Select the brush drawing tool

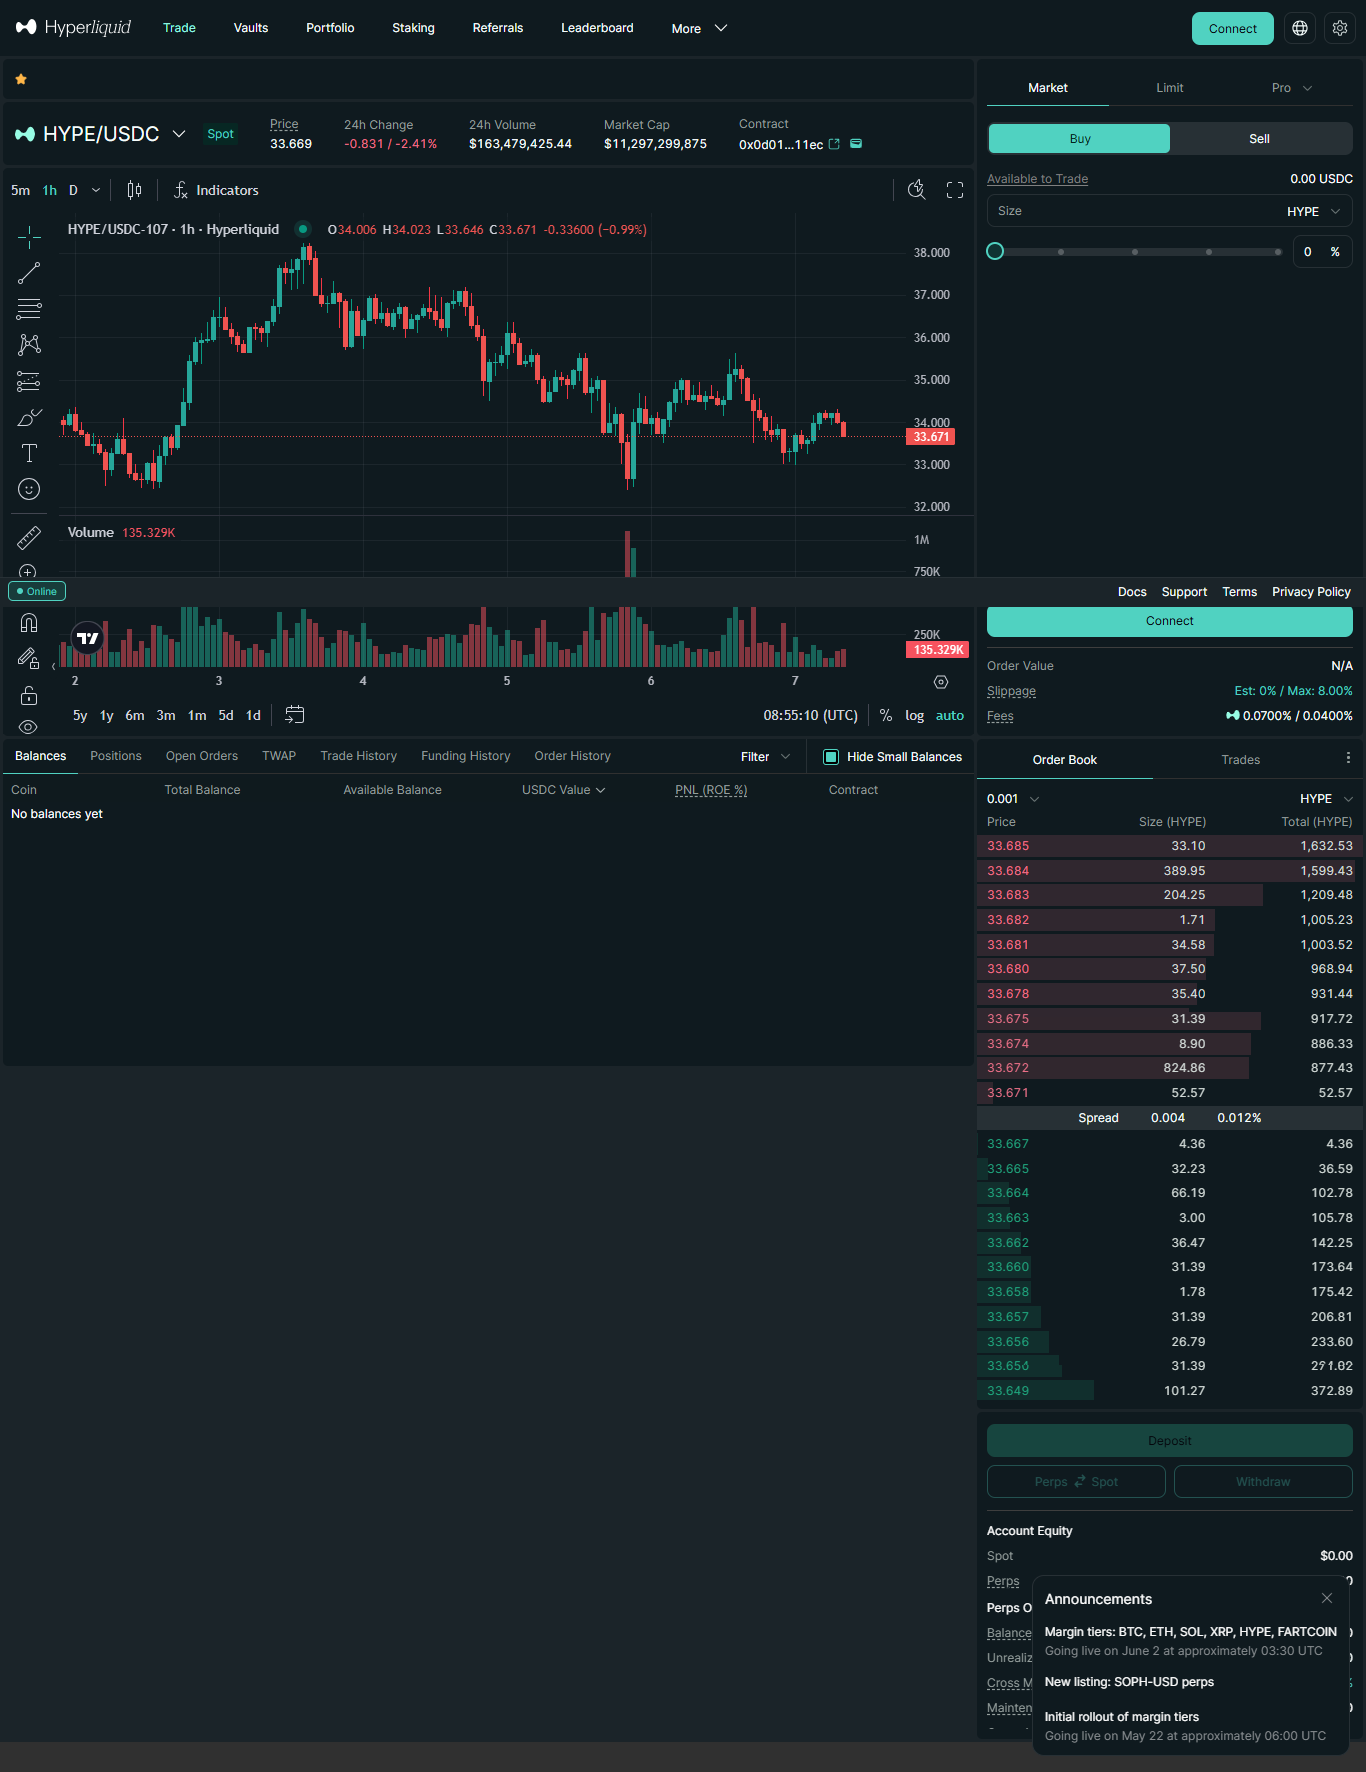[x=29, y=417]
